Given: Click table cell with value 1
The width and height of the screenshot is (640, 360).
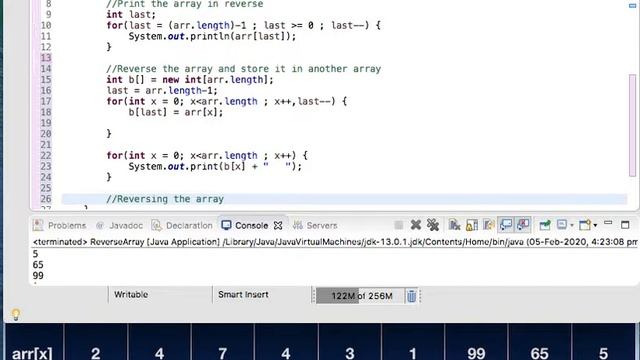Looking at the screenshot, I should pyautogui.click(x=413, y=342).
